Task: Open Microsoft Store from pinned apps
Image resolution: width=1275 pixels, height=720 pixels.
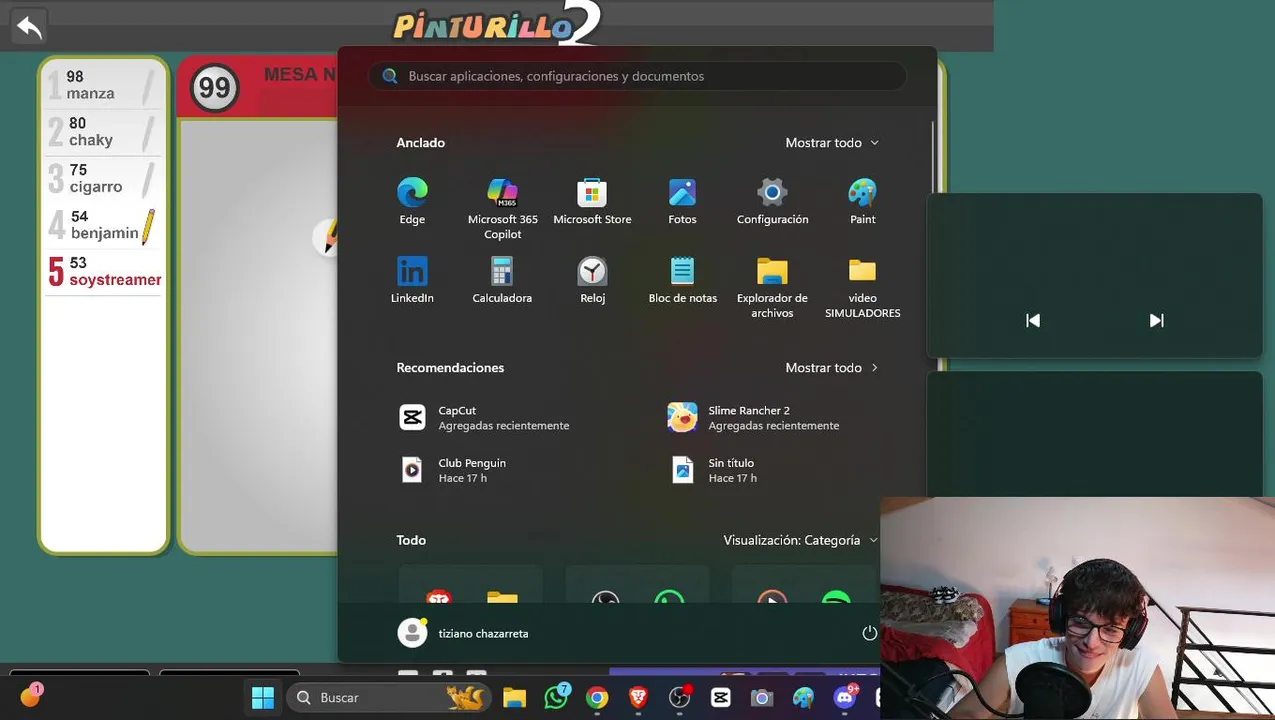Action: pyautogui.click(x=592, y=201)
